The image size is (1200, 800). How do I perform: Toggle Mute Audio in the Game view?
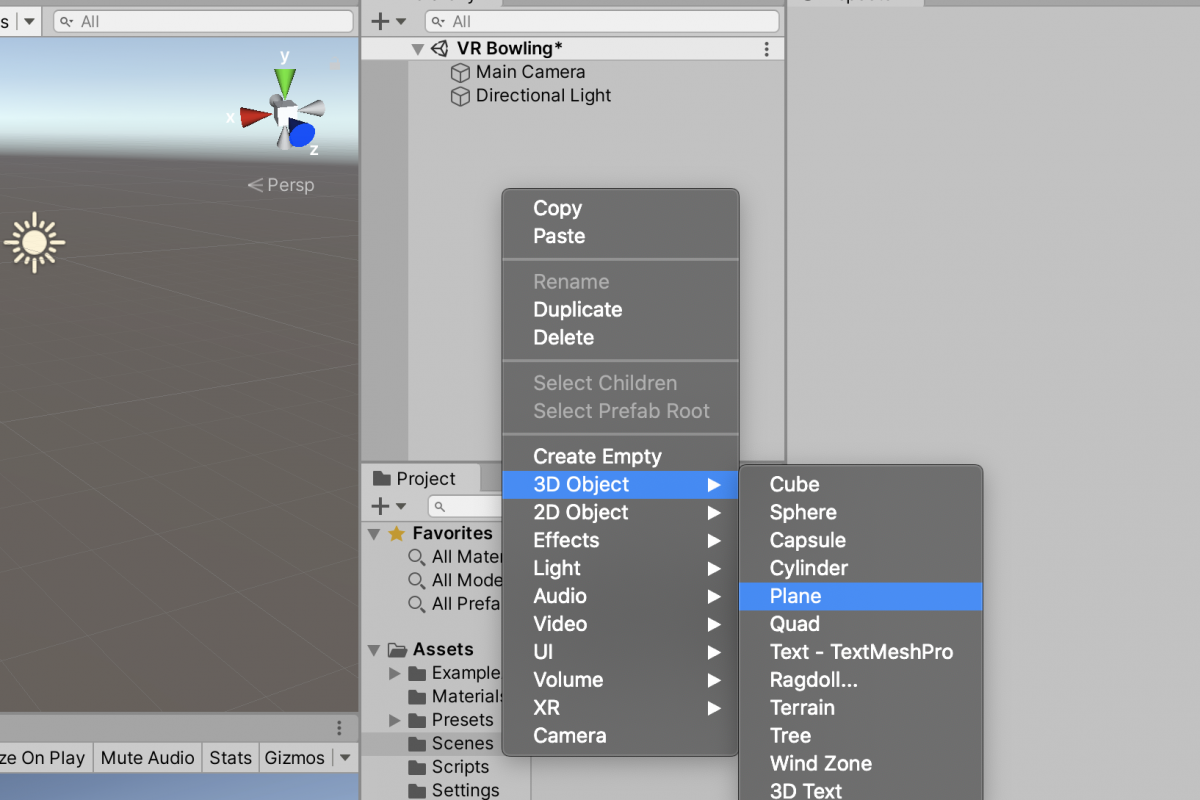tap(148, 758)
